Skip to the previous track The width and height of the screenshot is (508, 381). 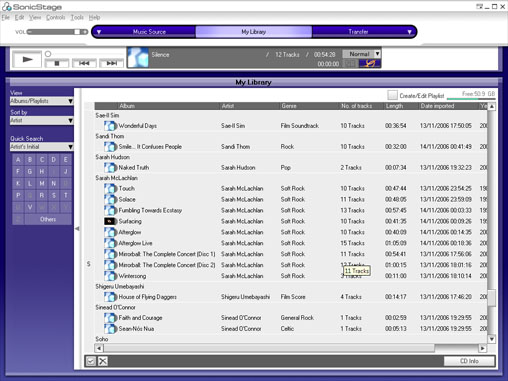84,63
